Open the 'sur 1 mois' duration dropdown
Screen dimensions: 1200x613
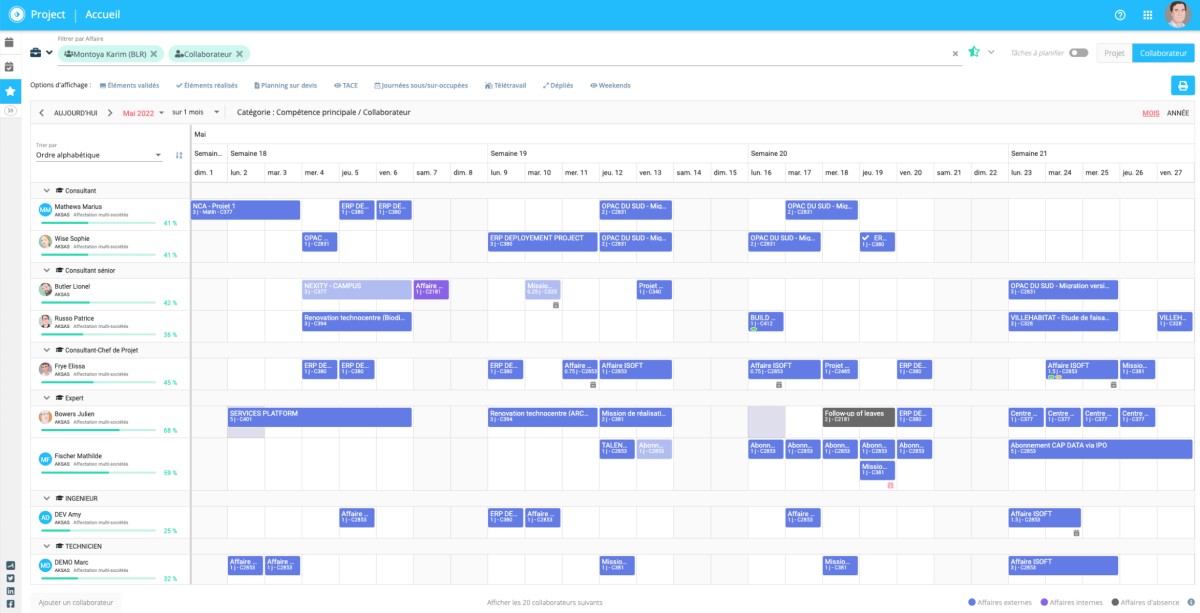tap(195, 112)
